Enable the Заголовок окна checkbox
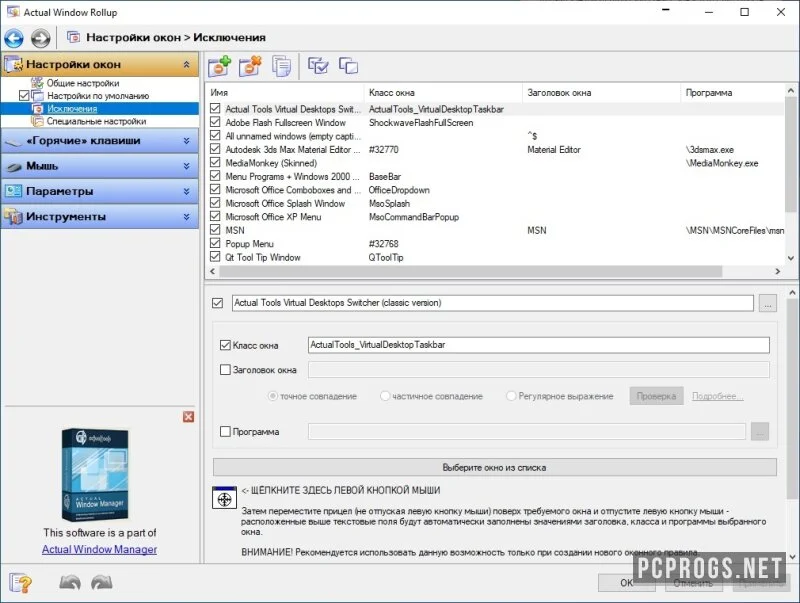800x603 pixels. coord(225,370)
